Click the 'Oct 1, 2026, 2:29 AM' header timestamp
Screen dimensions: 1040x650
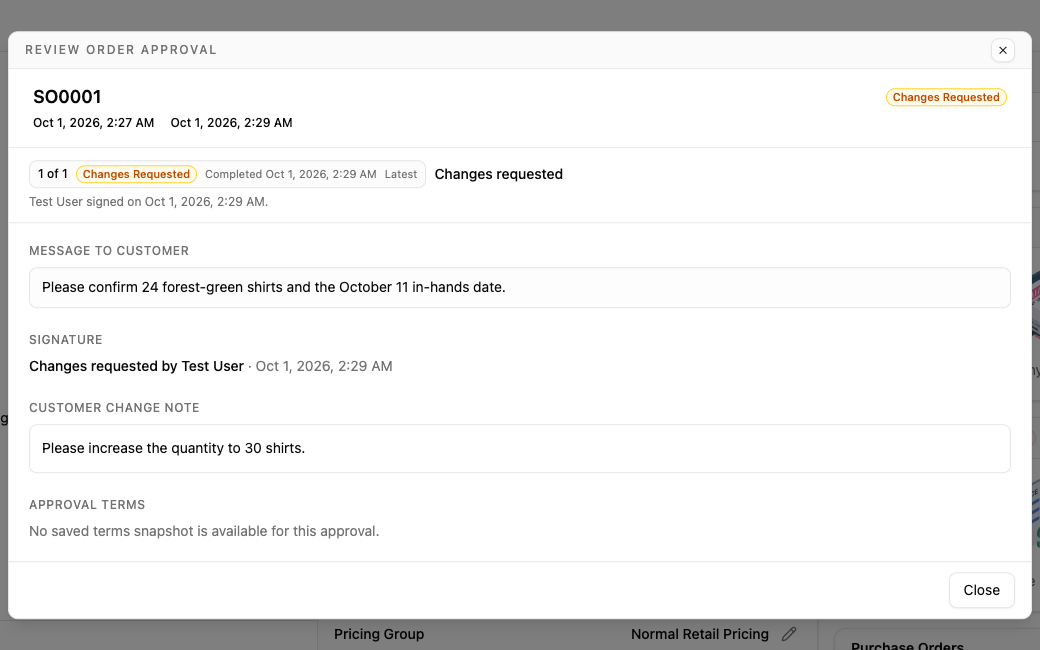pos(231,123)
